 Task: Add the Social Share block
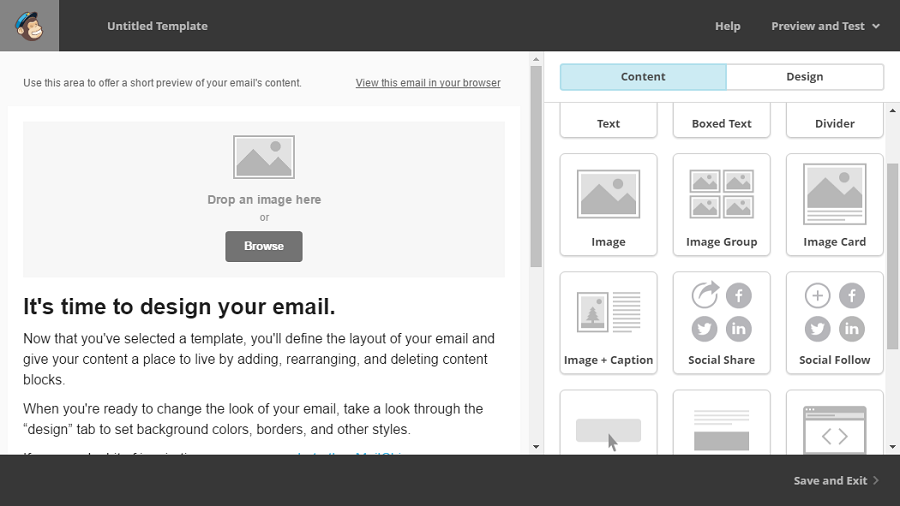pyautogui.click(x=721, y=323)
